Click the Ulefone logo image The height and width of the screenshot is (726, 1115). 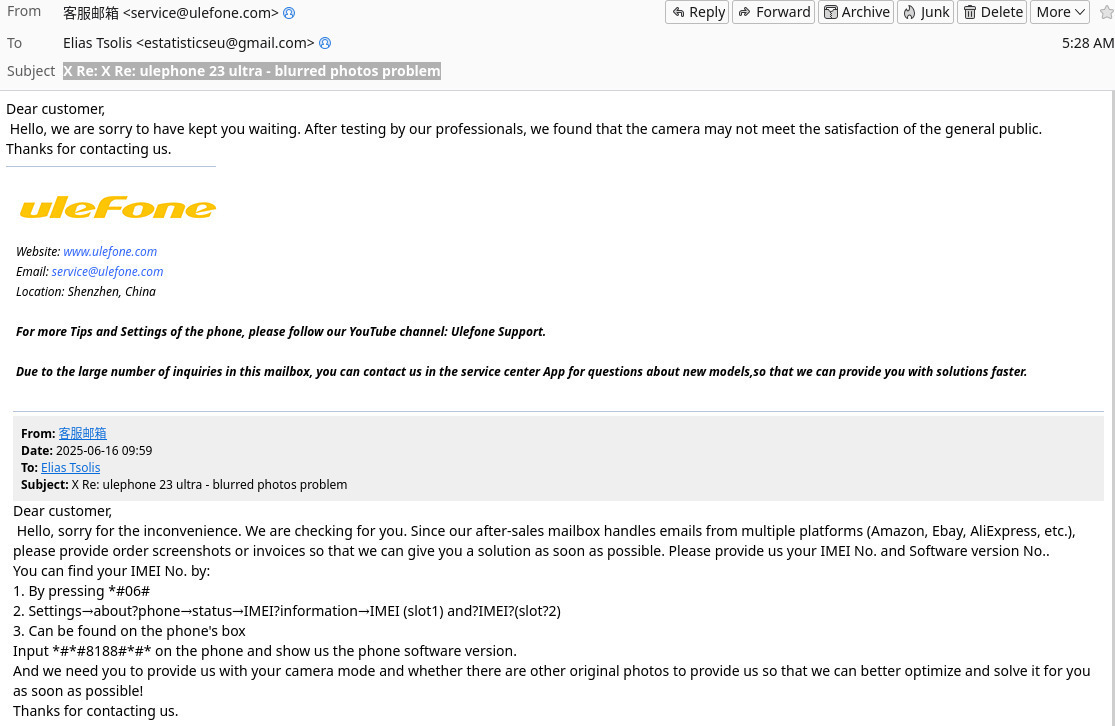point(118,208)
